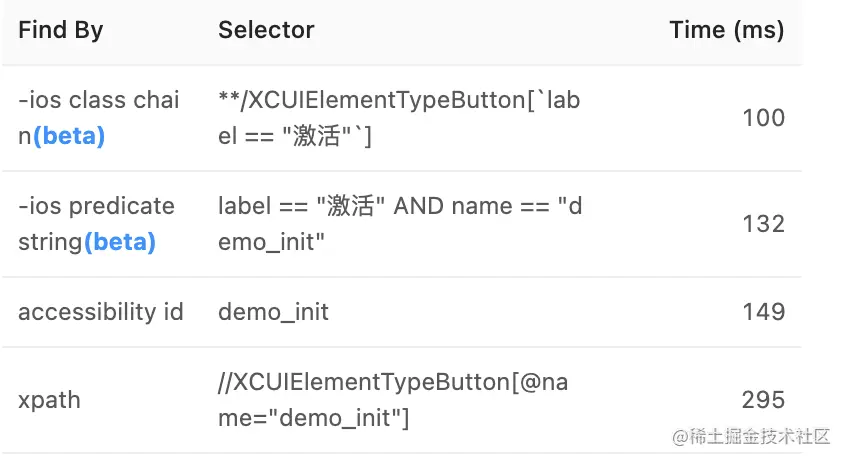Select the 100 ms time value
This screenshot has width=846, height=462.
coord(763,118)
